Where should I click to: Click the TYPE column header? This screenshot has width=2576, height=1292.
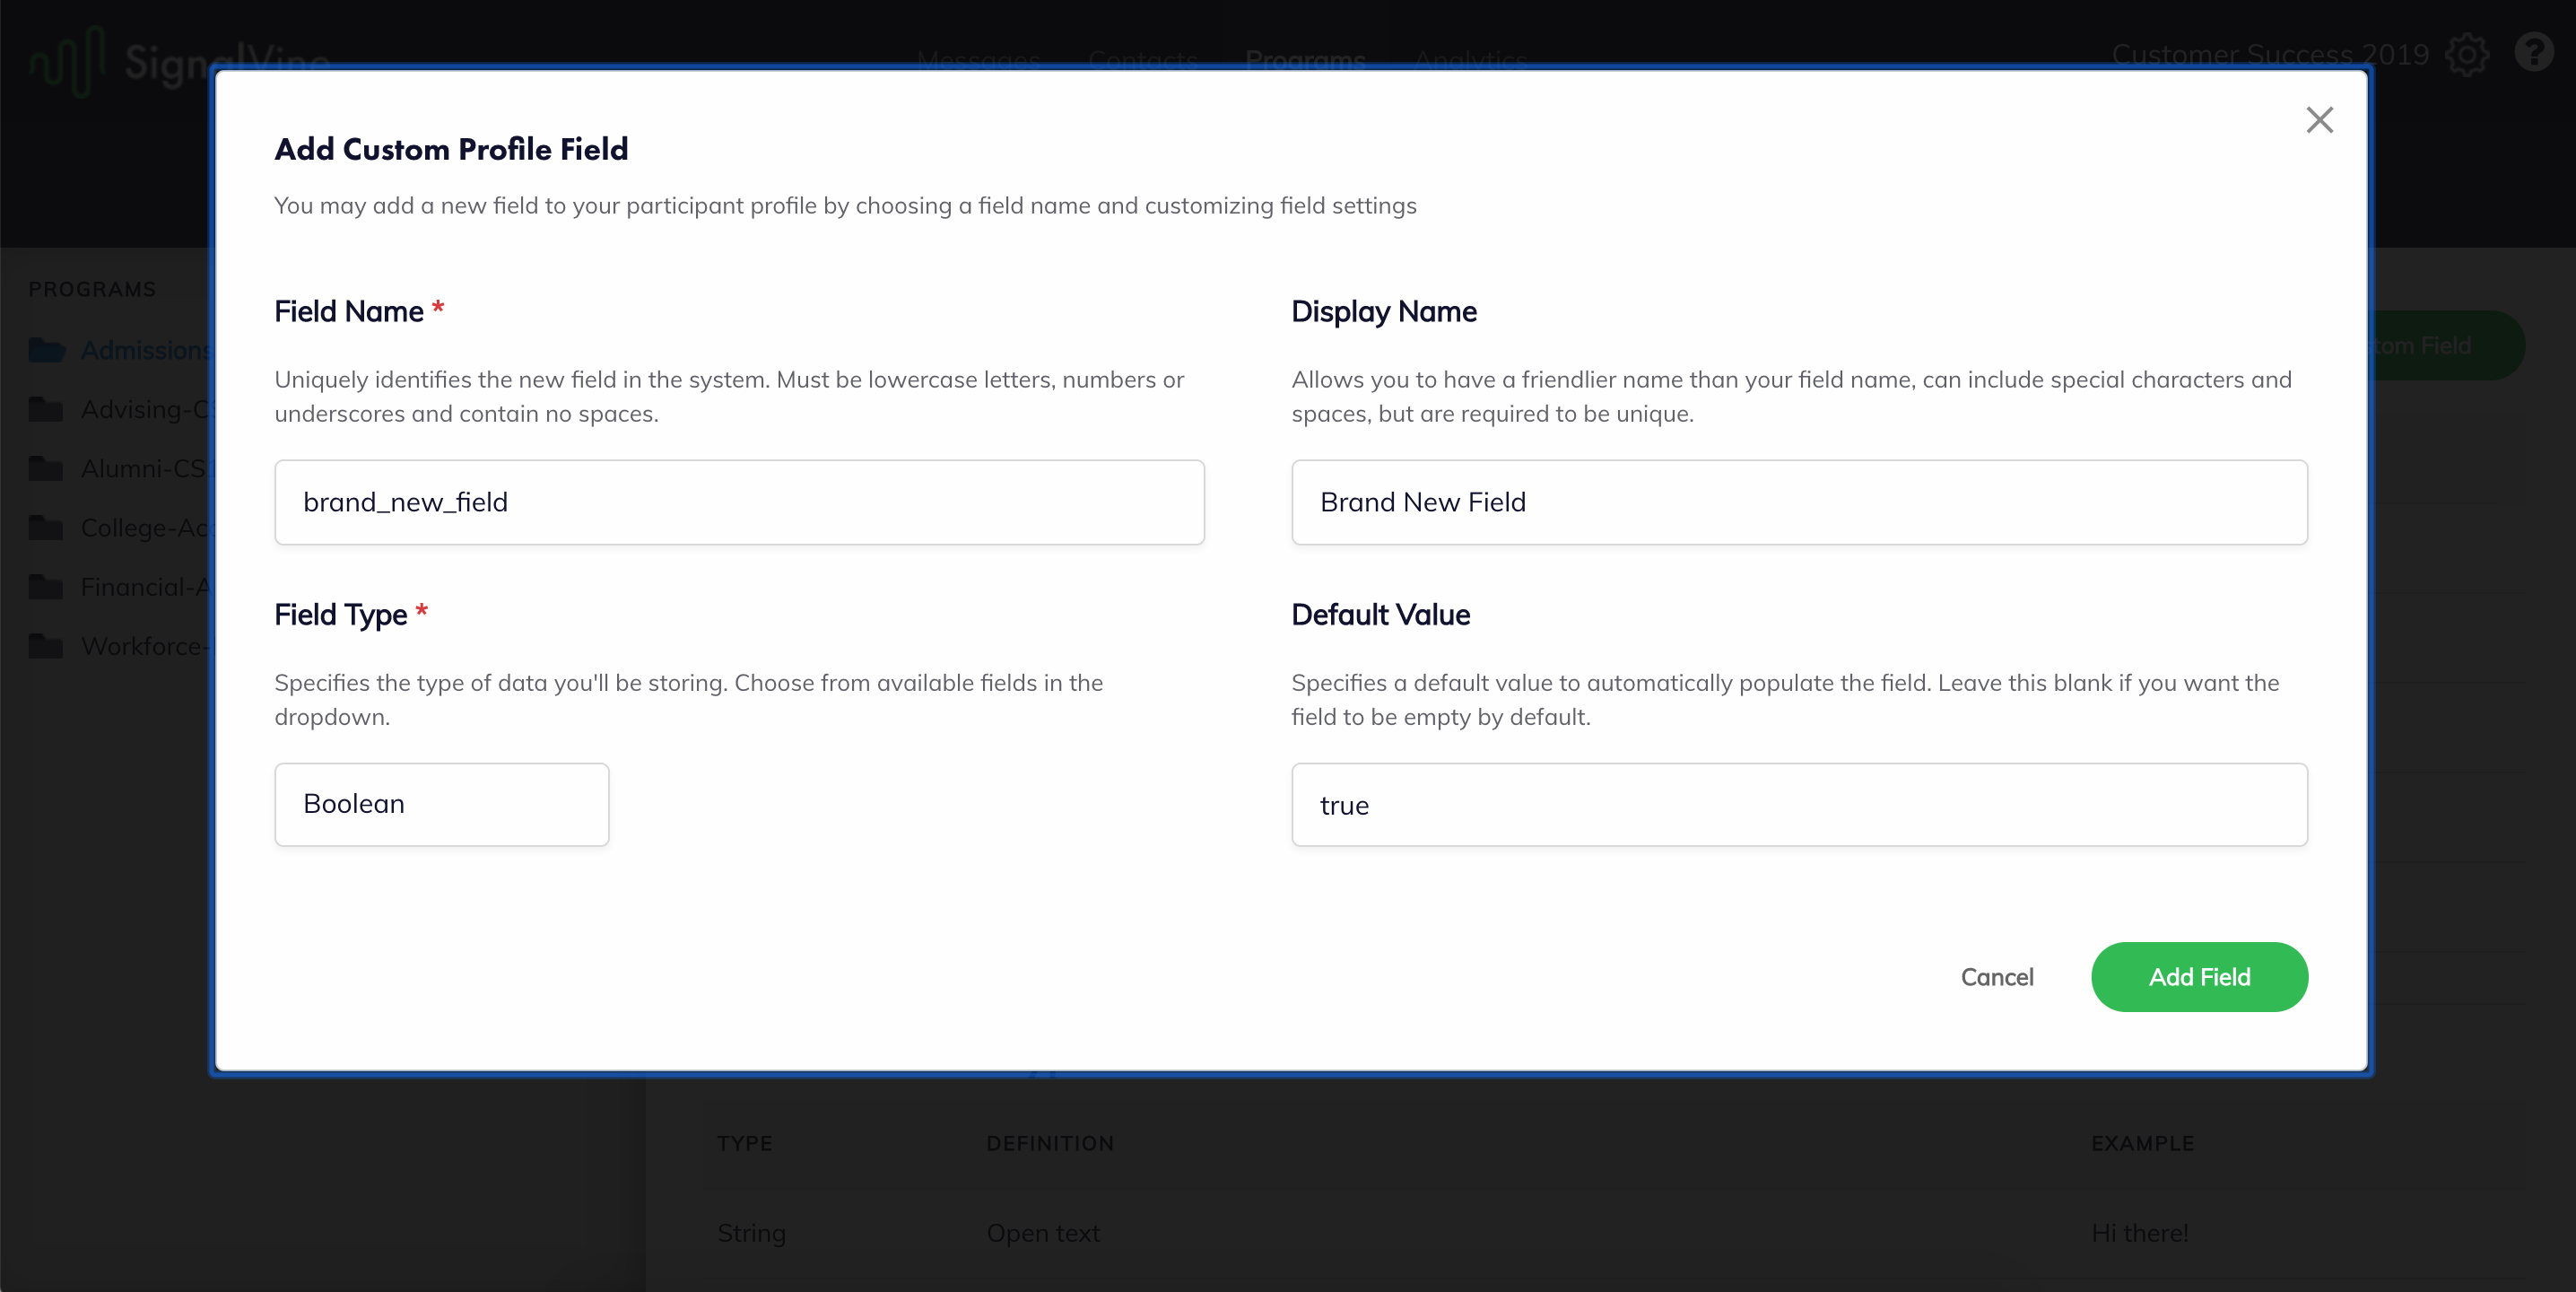(x=745, y=1143)
